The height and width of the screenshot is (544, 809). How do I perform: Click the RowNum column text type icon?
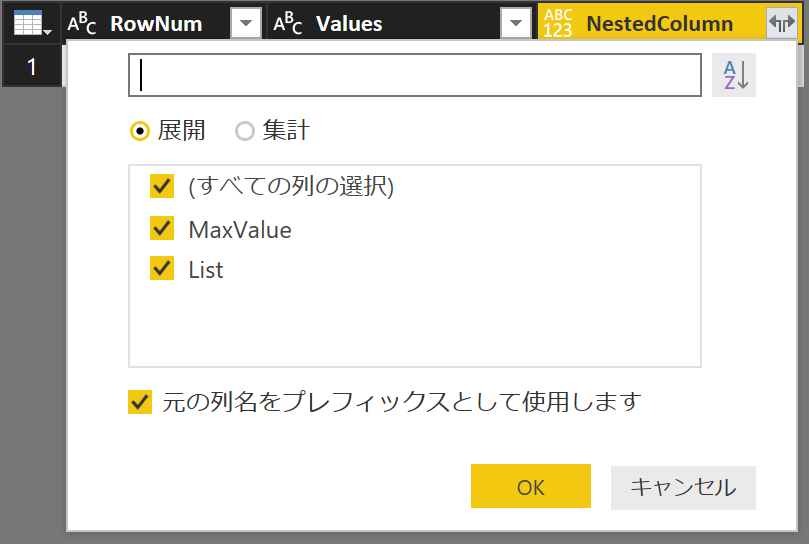(x=82, y=24)
